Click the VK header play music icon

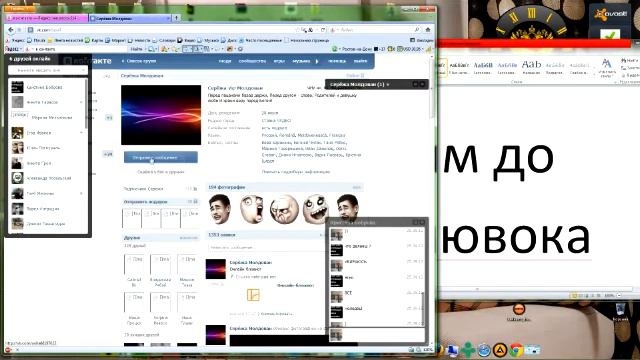point(317,61)
